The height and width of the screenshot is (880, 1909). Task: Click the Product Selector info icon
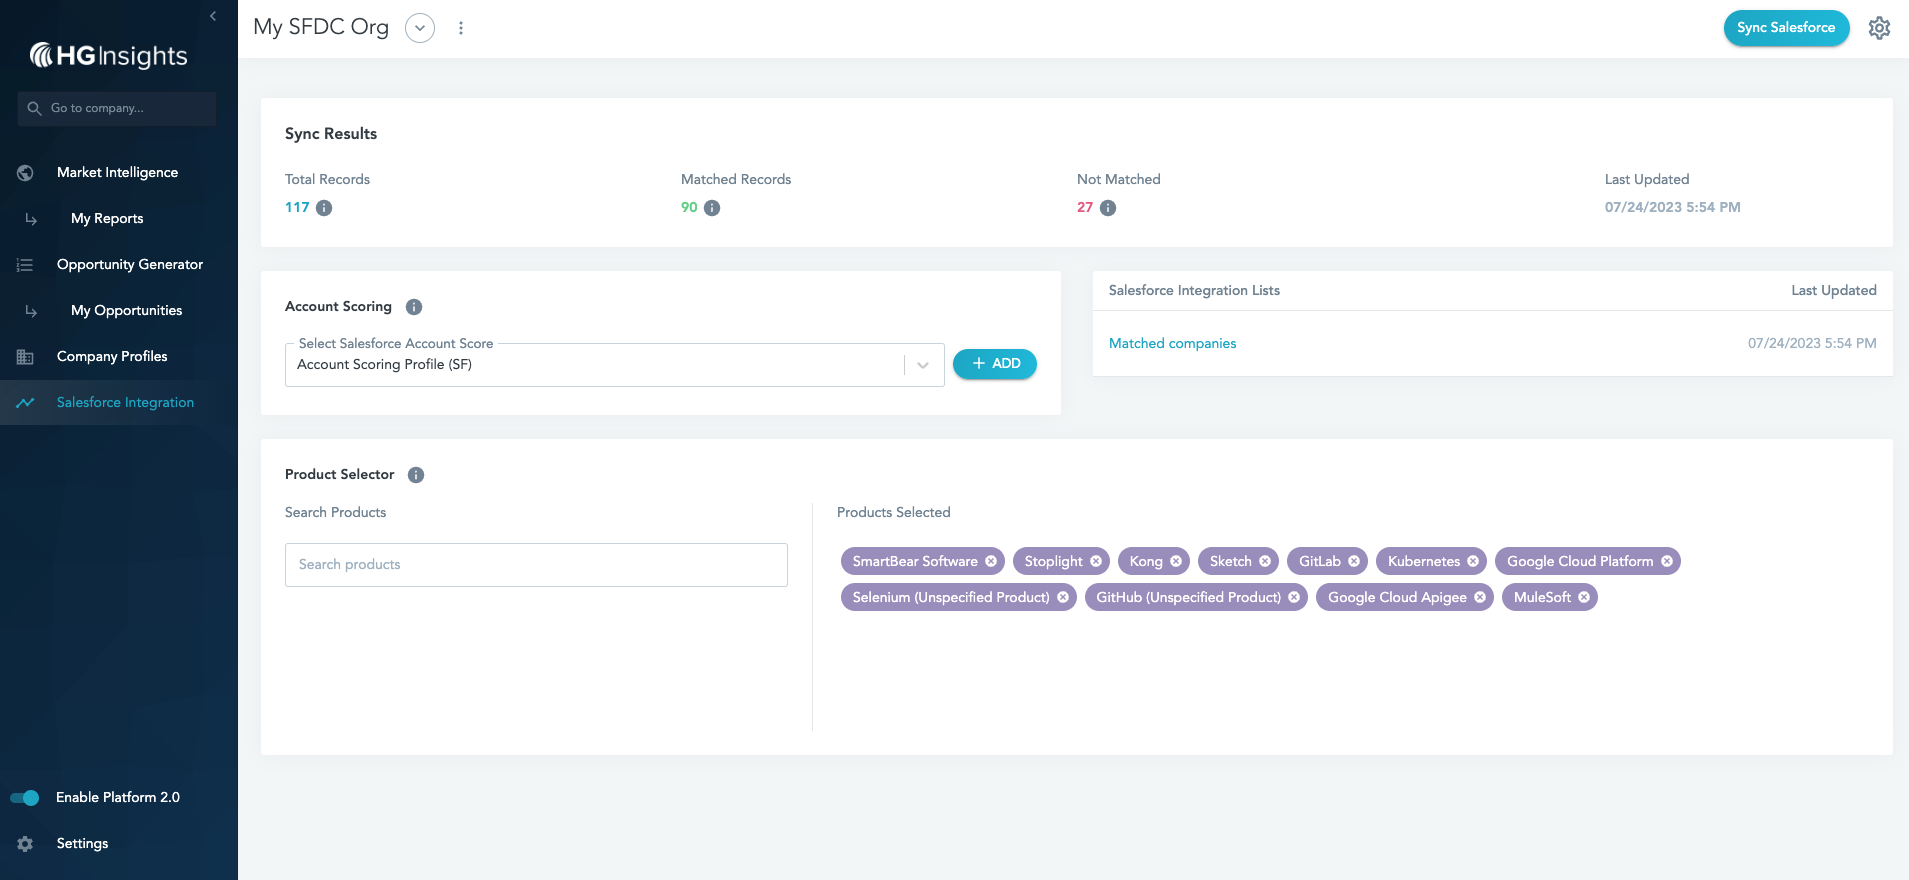416,475
